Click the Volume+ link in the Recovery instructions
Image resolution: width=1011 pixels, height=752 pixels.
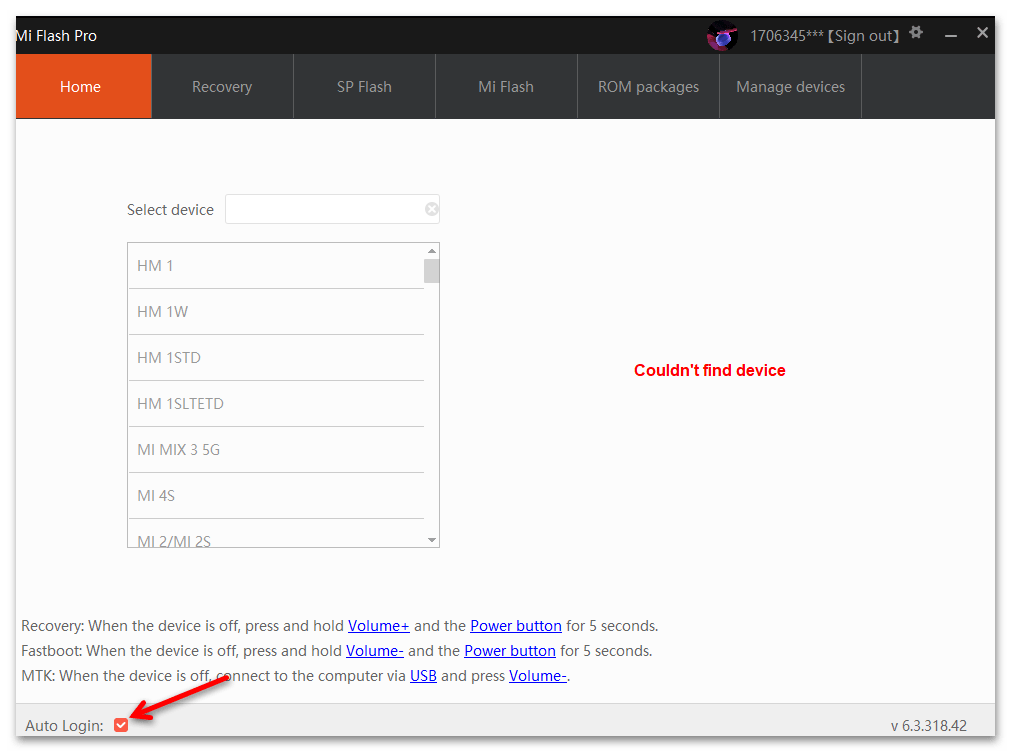pos(378,626)
